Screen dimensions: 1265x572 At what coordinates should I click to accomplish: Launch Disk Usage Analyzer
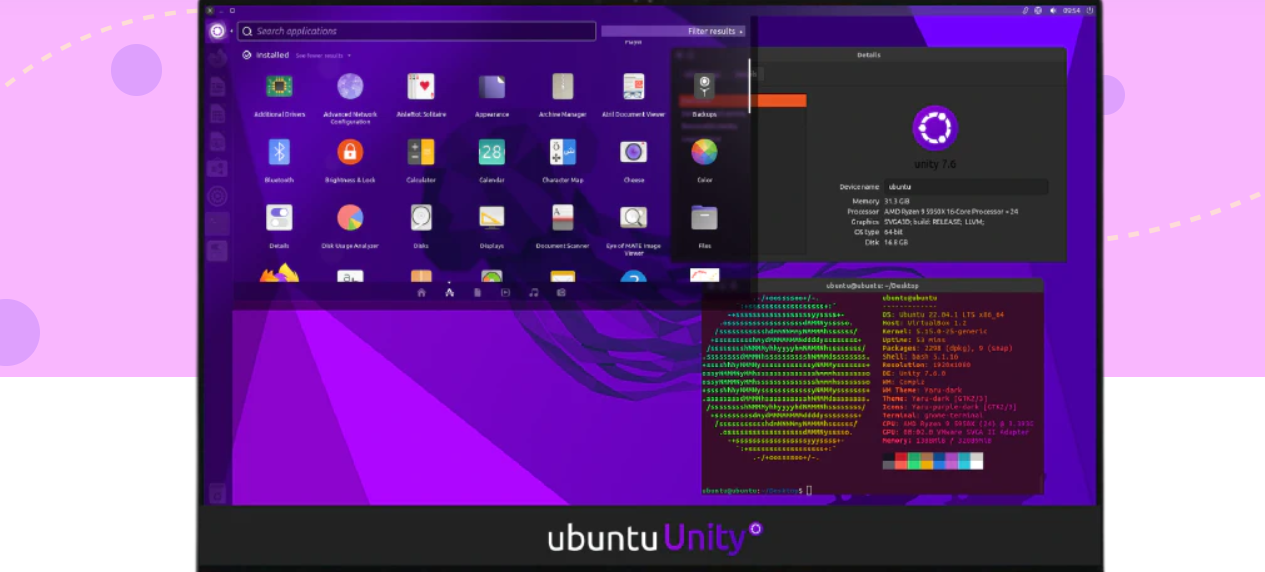point(350,217)
